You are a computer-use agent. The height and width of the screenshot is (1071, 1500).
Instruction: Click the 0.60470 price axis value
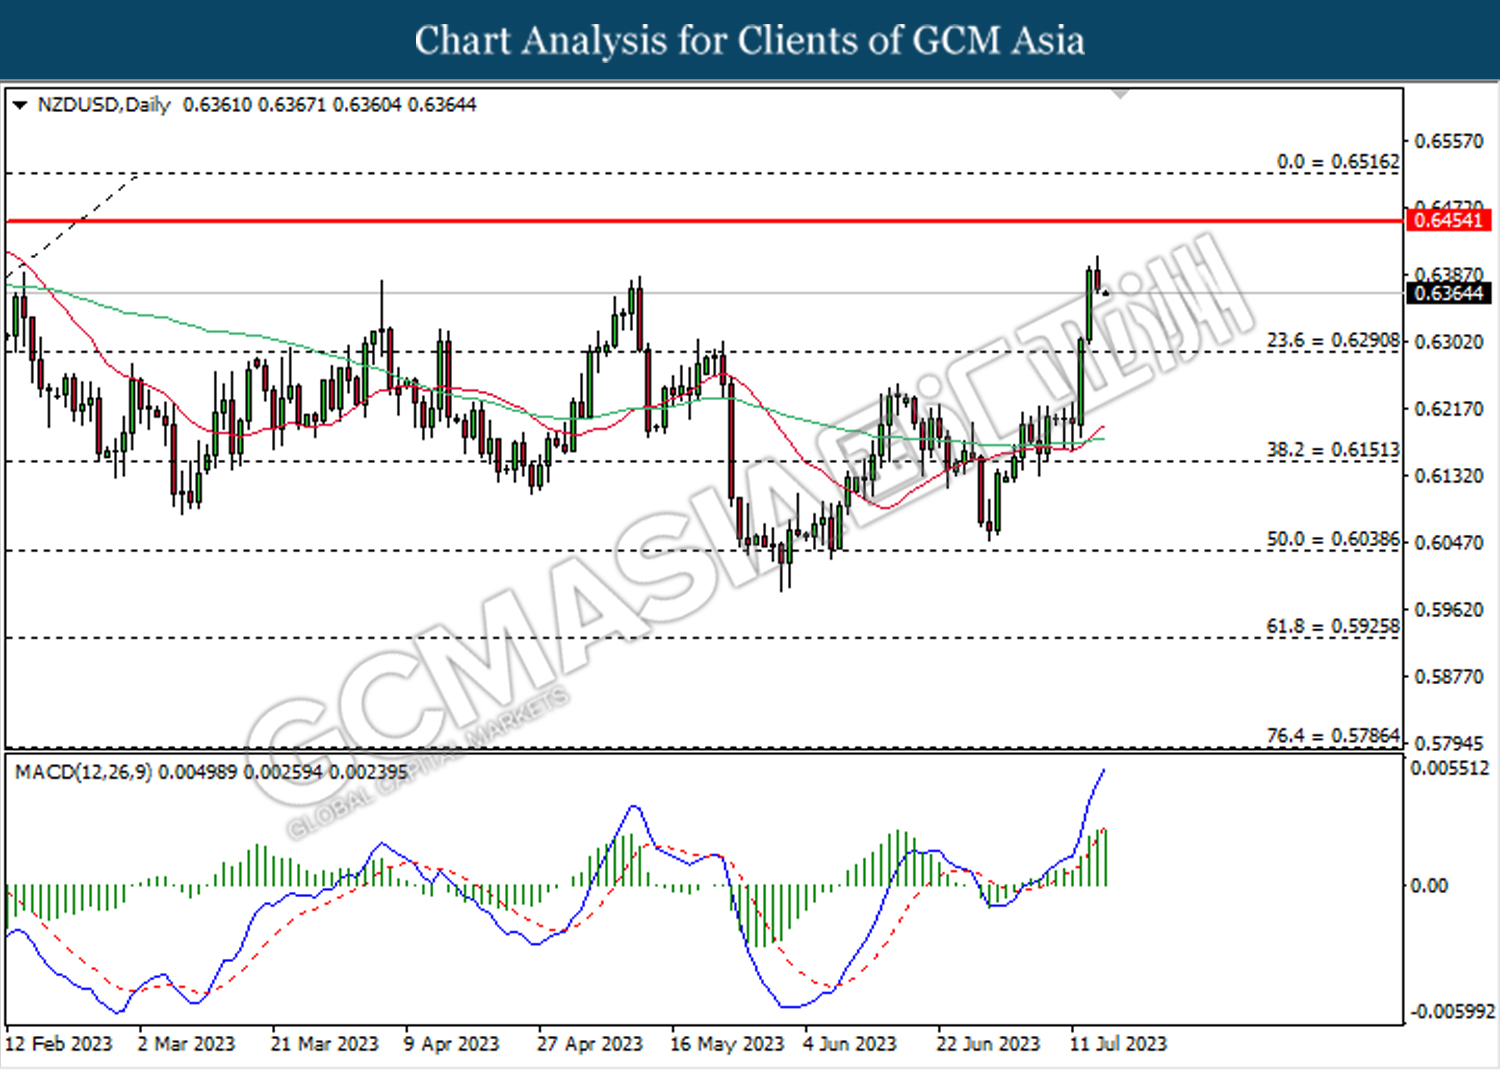coord(1449,543)
